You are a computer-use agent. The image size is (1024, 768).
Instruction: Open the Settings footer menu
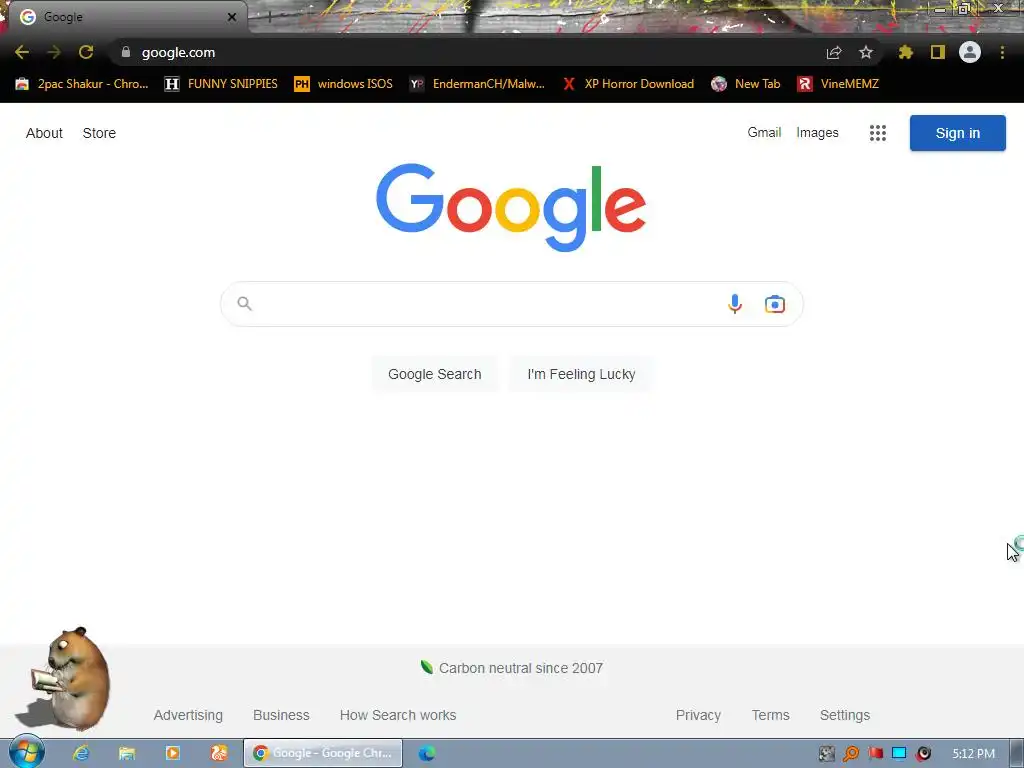click(844, 715)
